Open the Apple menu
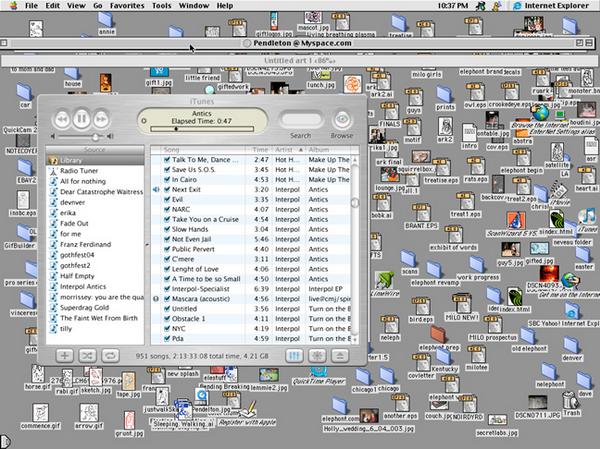 coord(13,5)
